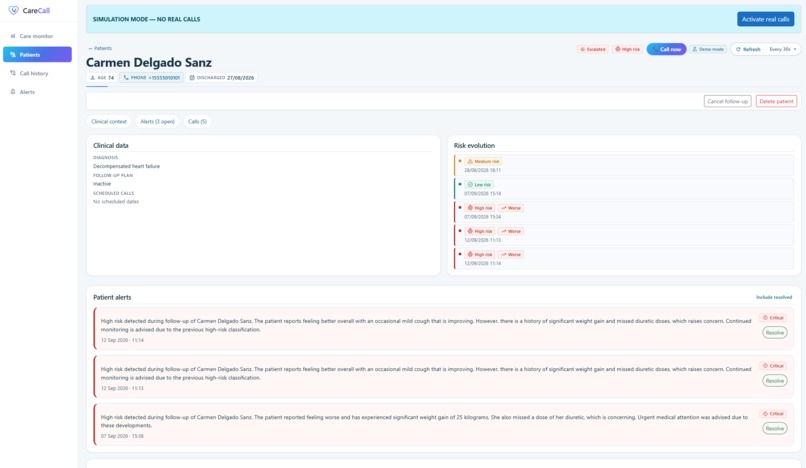Screen dimensions: 806x468
Task: Click the Carmen Delgado Sanz heading
Action: tap(149, 63)
